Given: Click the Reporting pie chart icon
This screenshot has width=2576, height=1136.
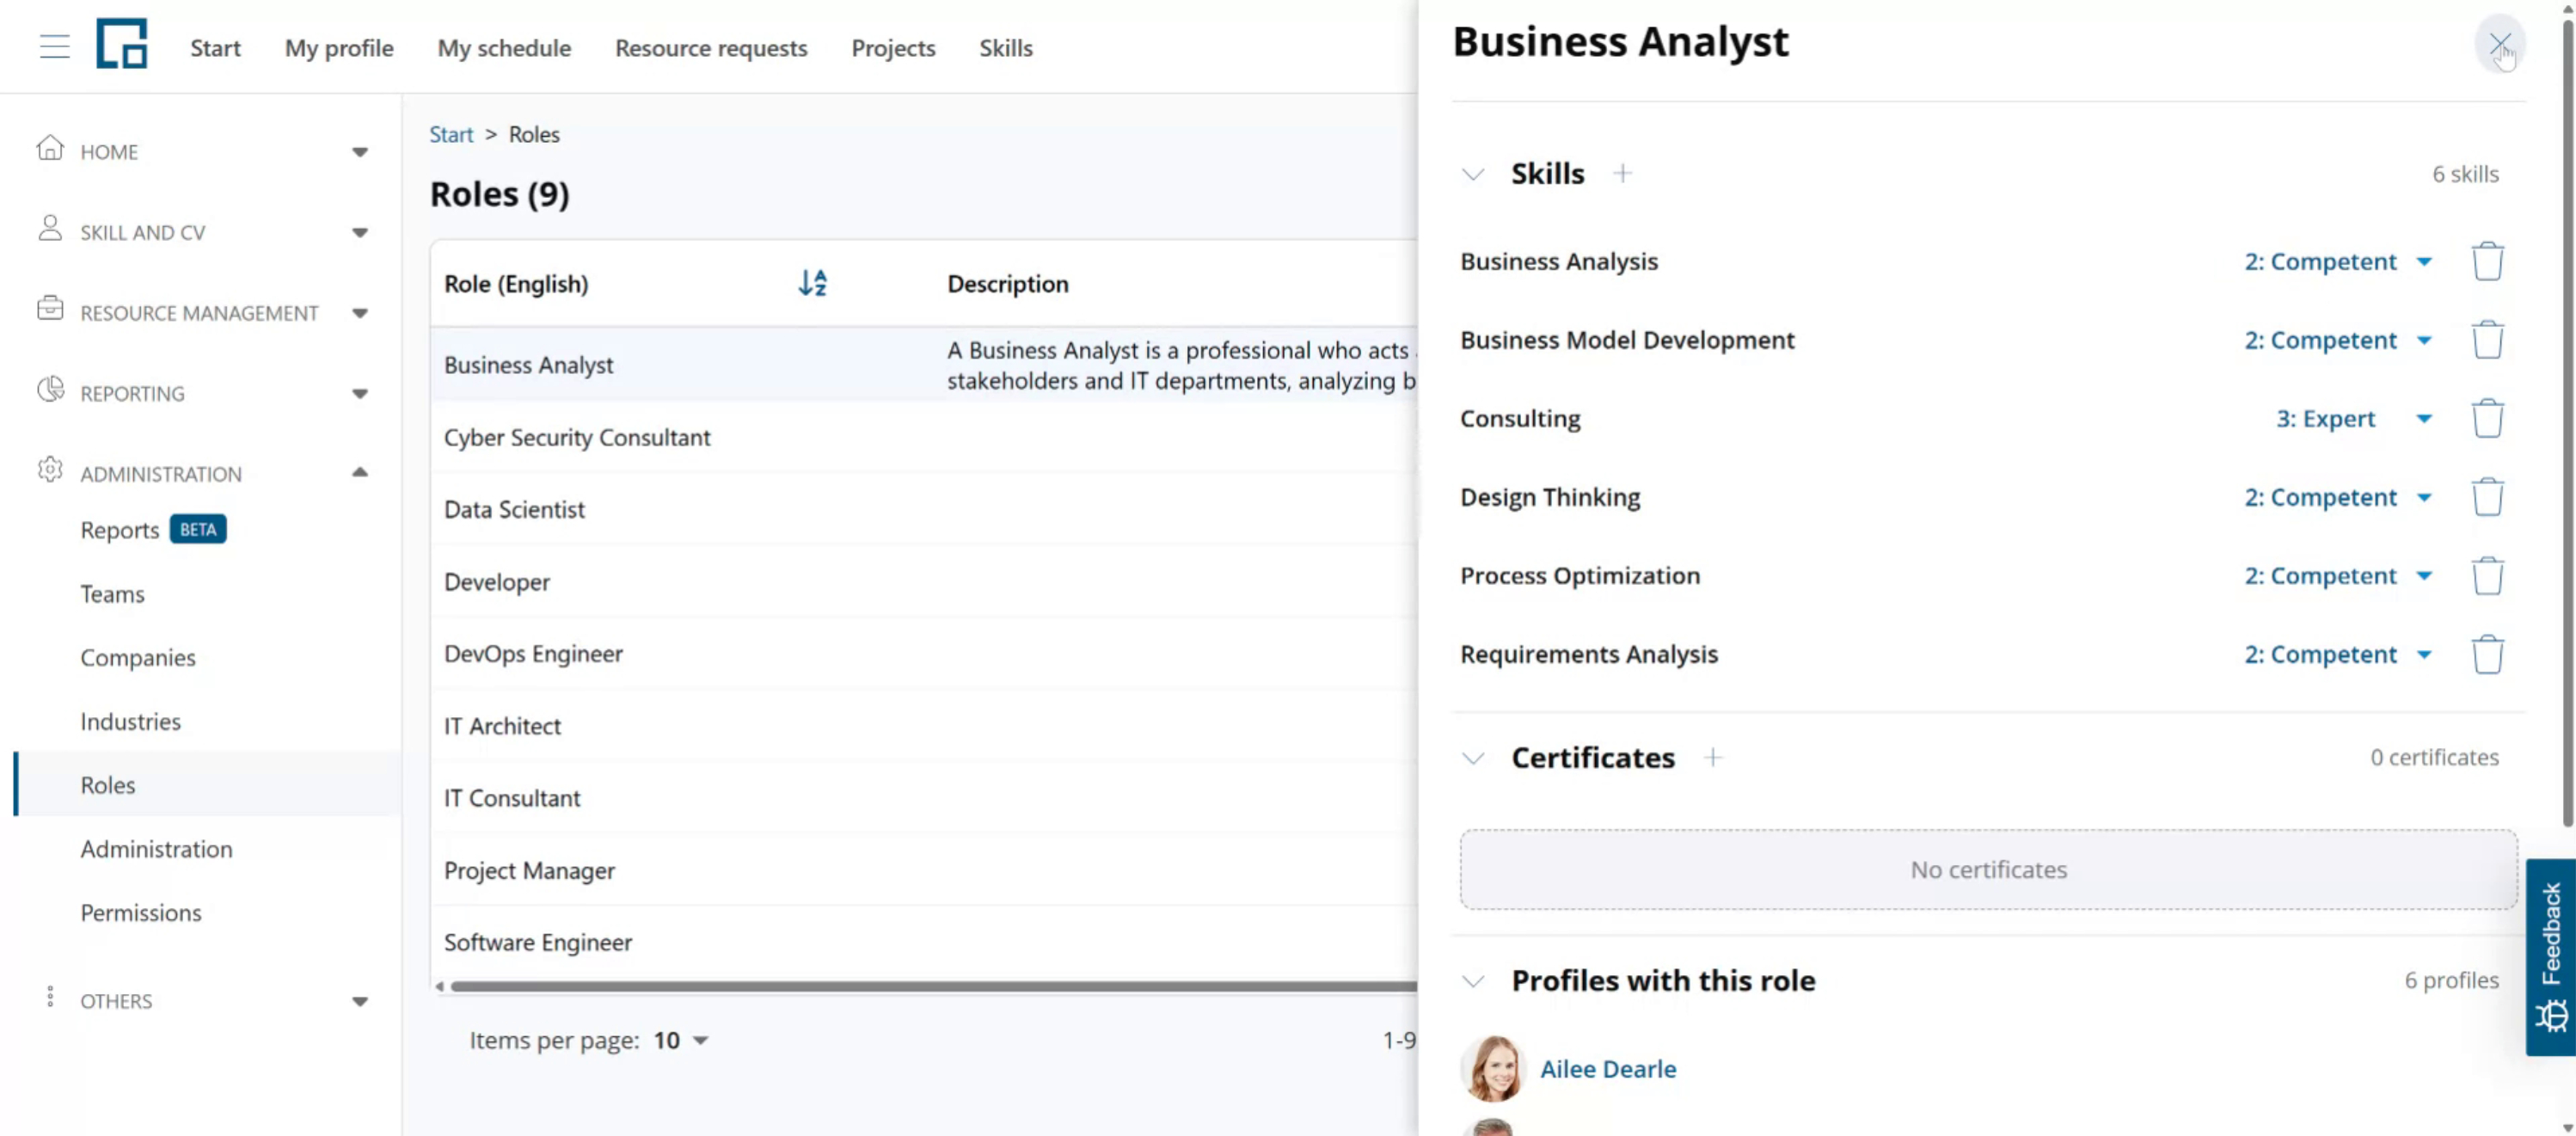Looking at the screenshot, I should (50, 390).
